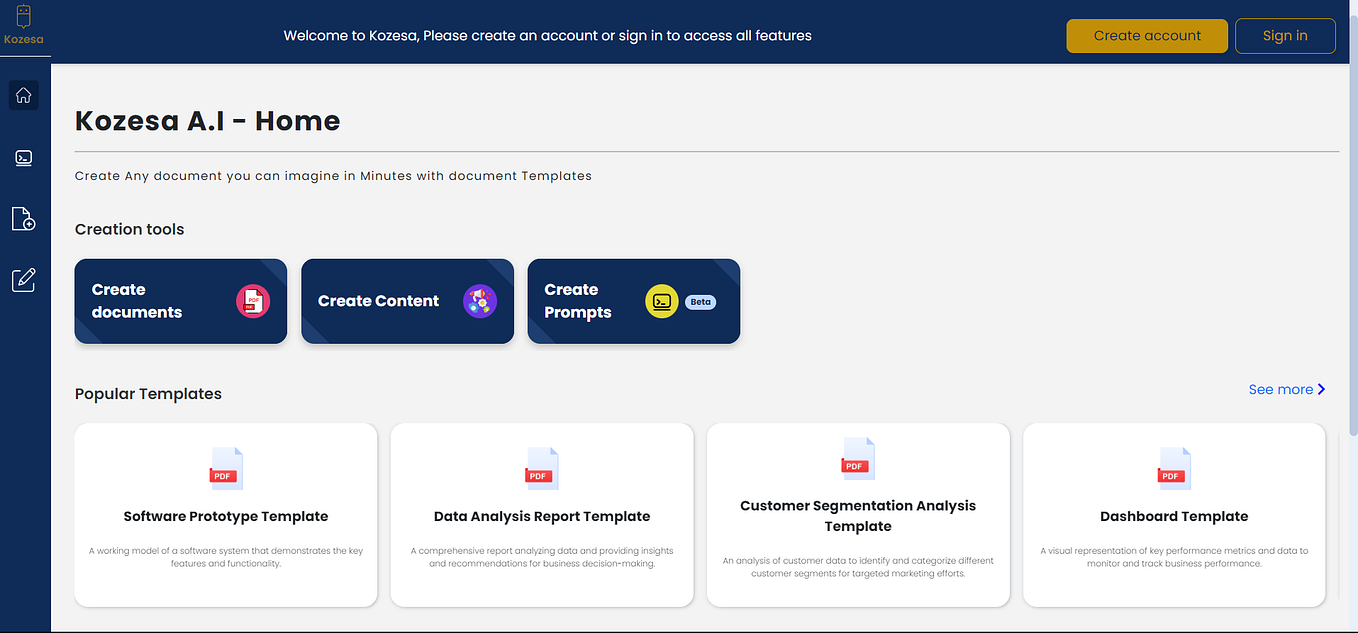Select the Customer Segmentation Analysis Template card
Viewport: 1358px width, 633px height.
tap(857, 515)
